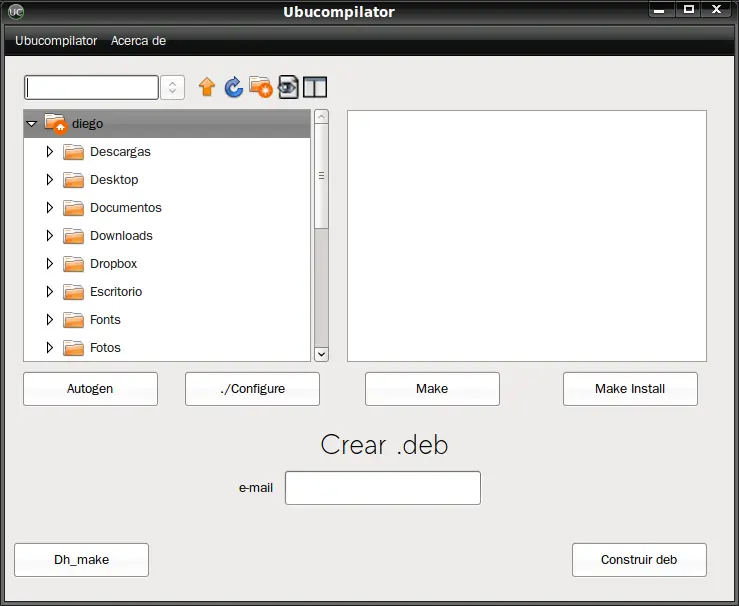This screenshot has width=739, height=606.
Task: Click the Make button
Action: coord(432,389)
